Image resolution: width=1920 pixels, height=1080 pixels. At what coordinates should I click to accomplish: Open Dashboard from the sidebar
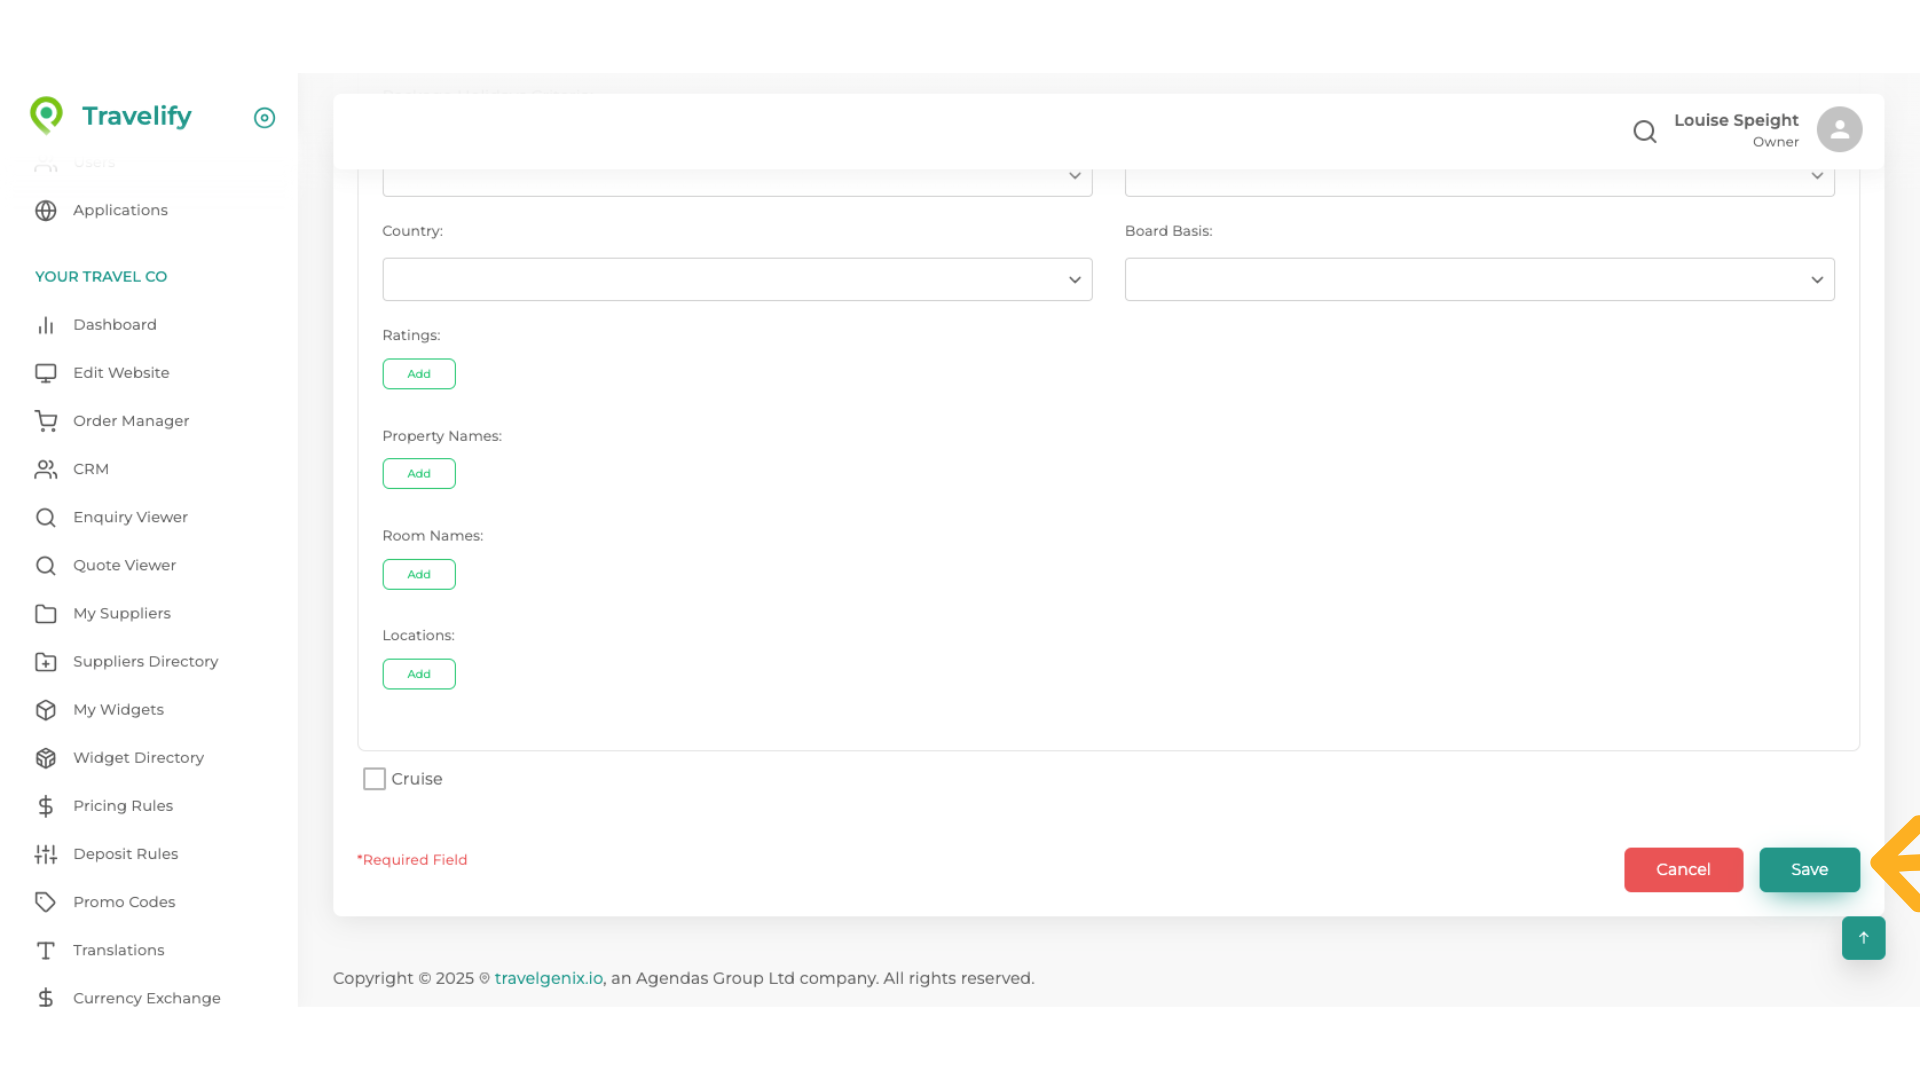[114, 325]
